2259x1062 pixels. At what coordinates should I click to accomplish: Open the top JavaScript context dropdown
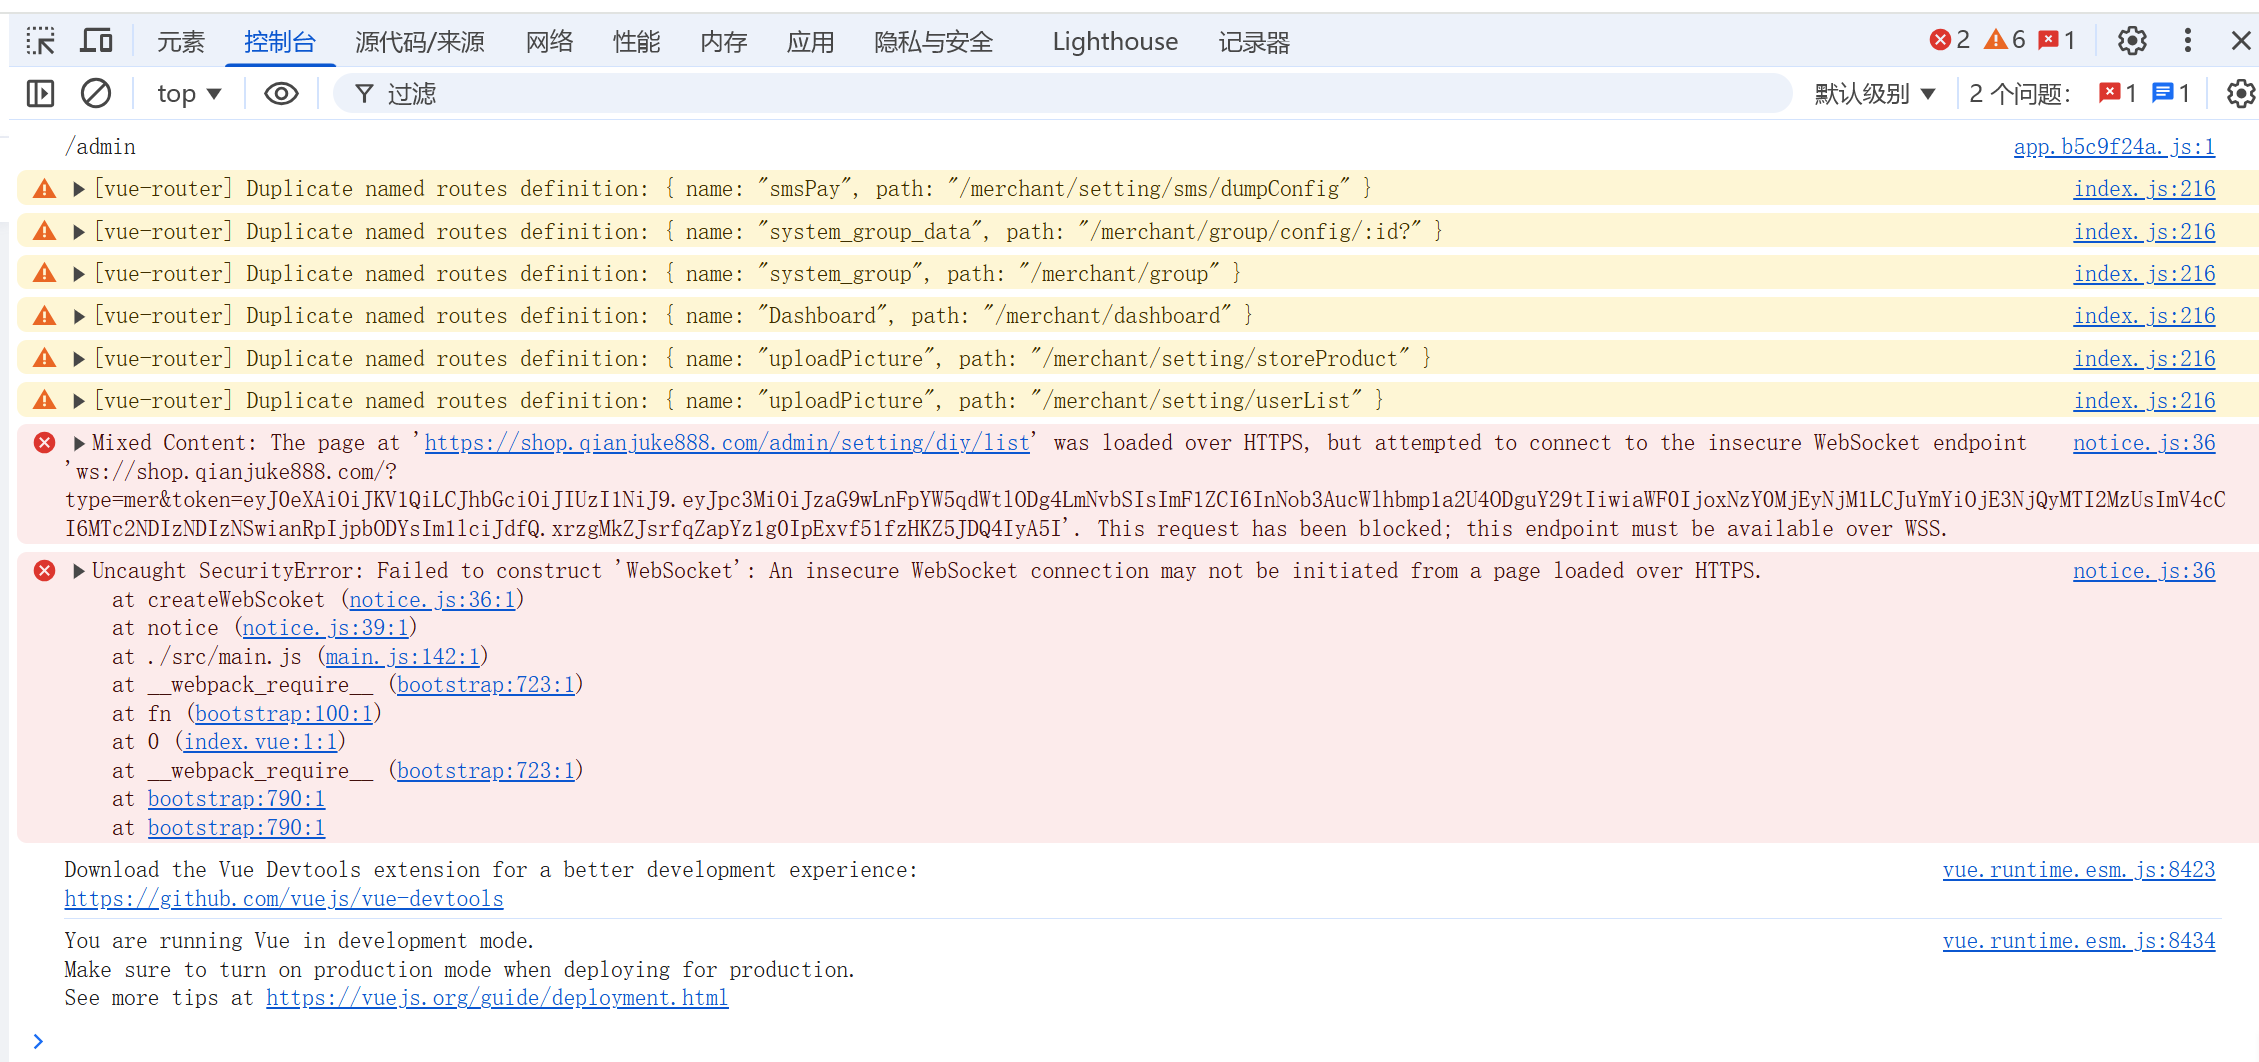(x=188, y=94)
